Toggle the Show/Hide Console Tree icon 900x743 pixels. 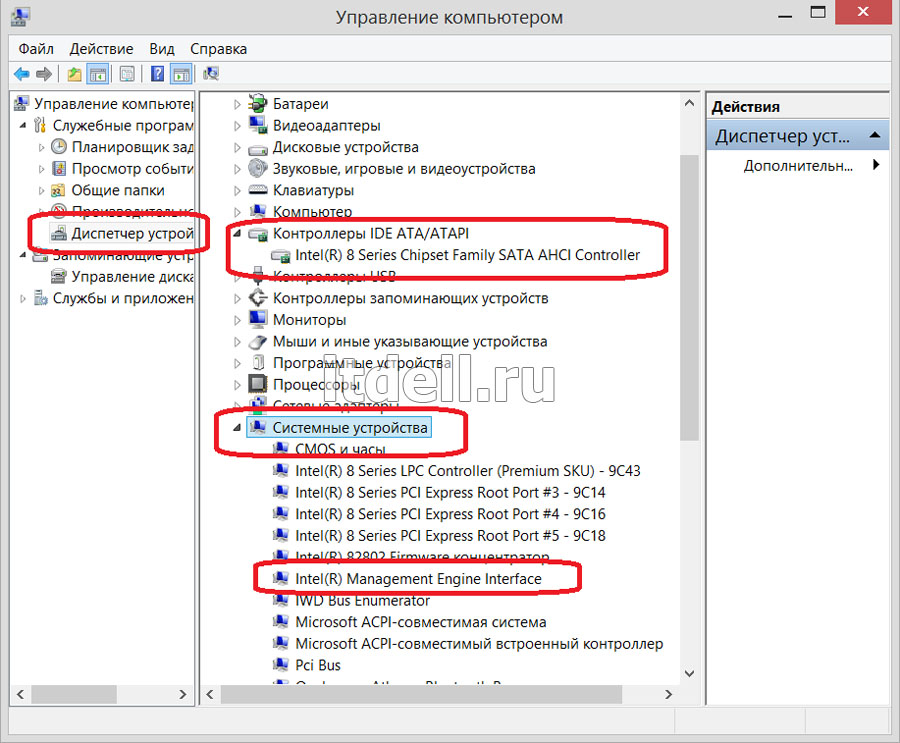(98, 73)
